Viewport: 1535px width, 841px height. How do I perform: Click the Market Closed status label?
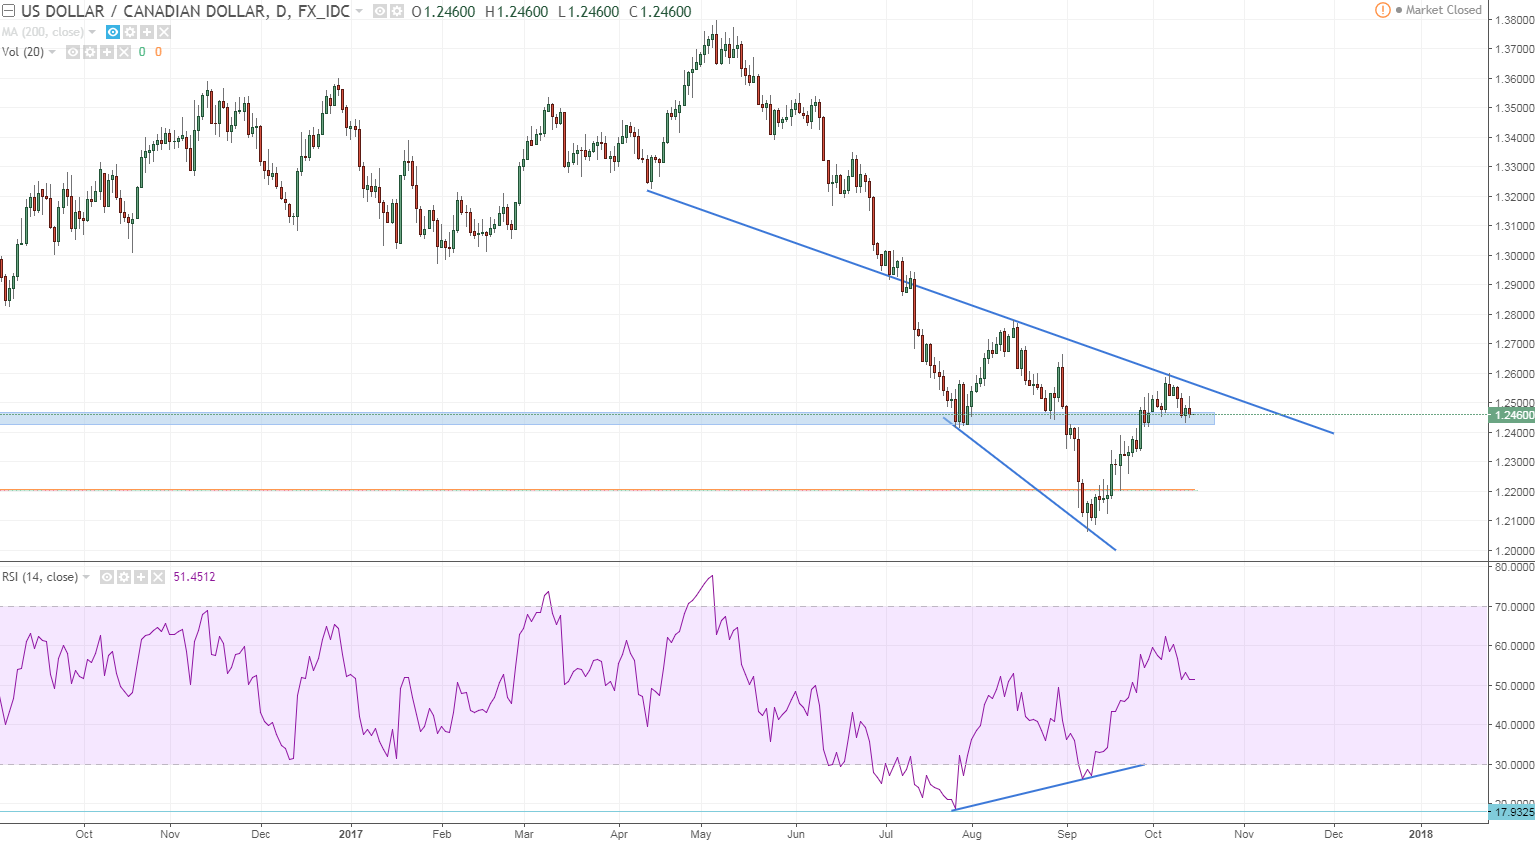tap(1444, 10)
